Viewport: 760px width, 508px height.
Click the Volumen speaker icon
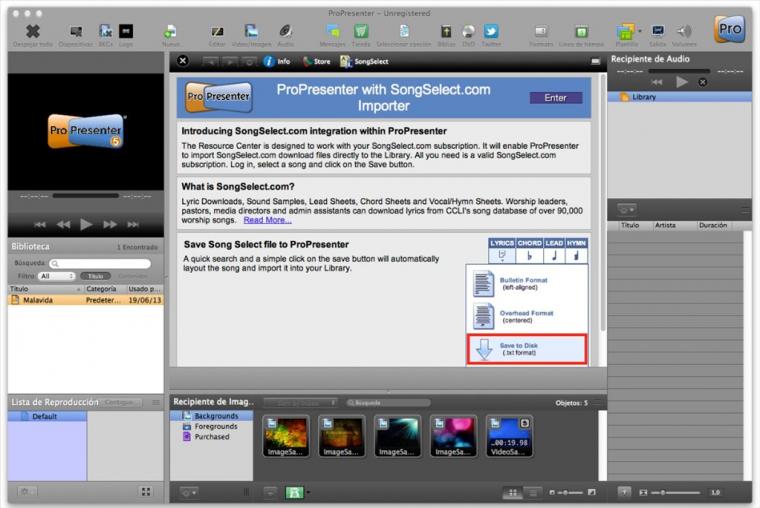[x=684, y=31]
